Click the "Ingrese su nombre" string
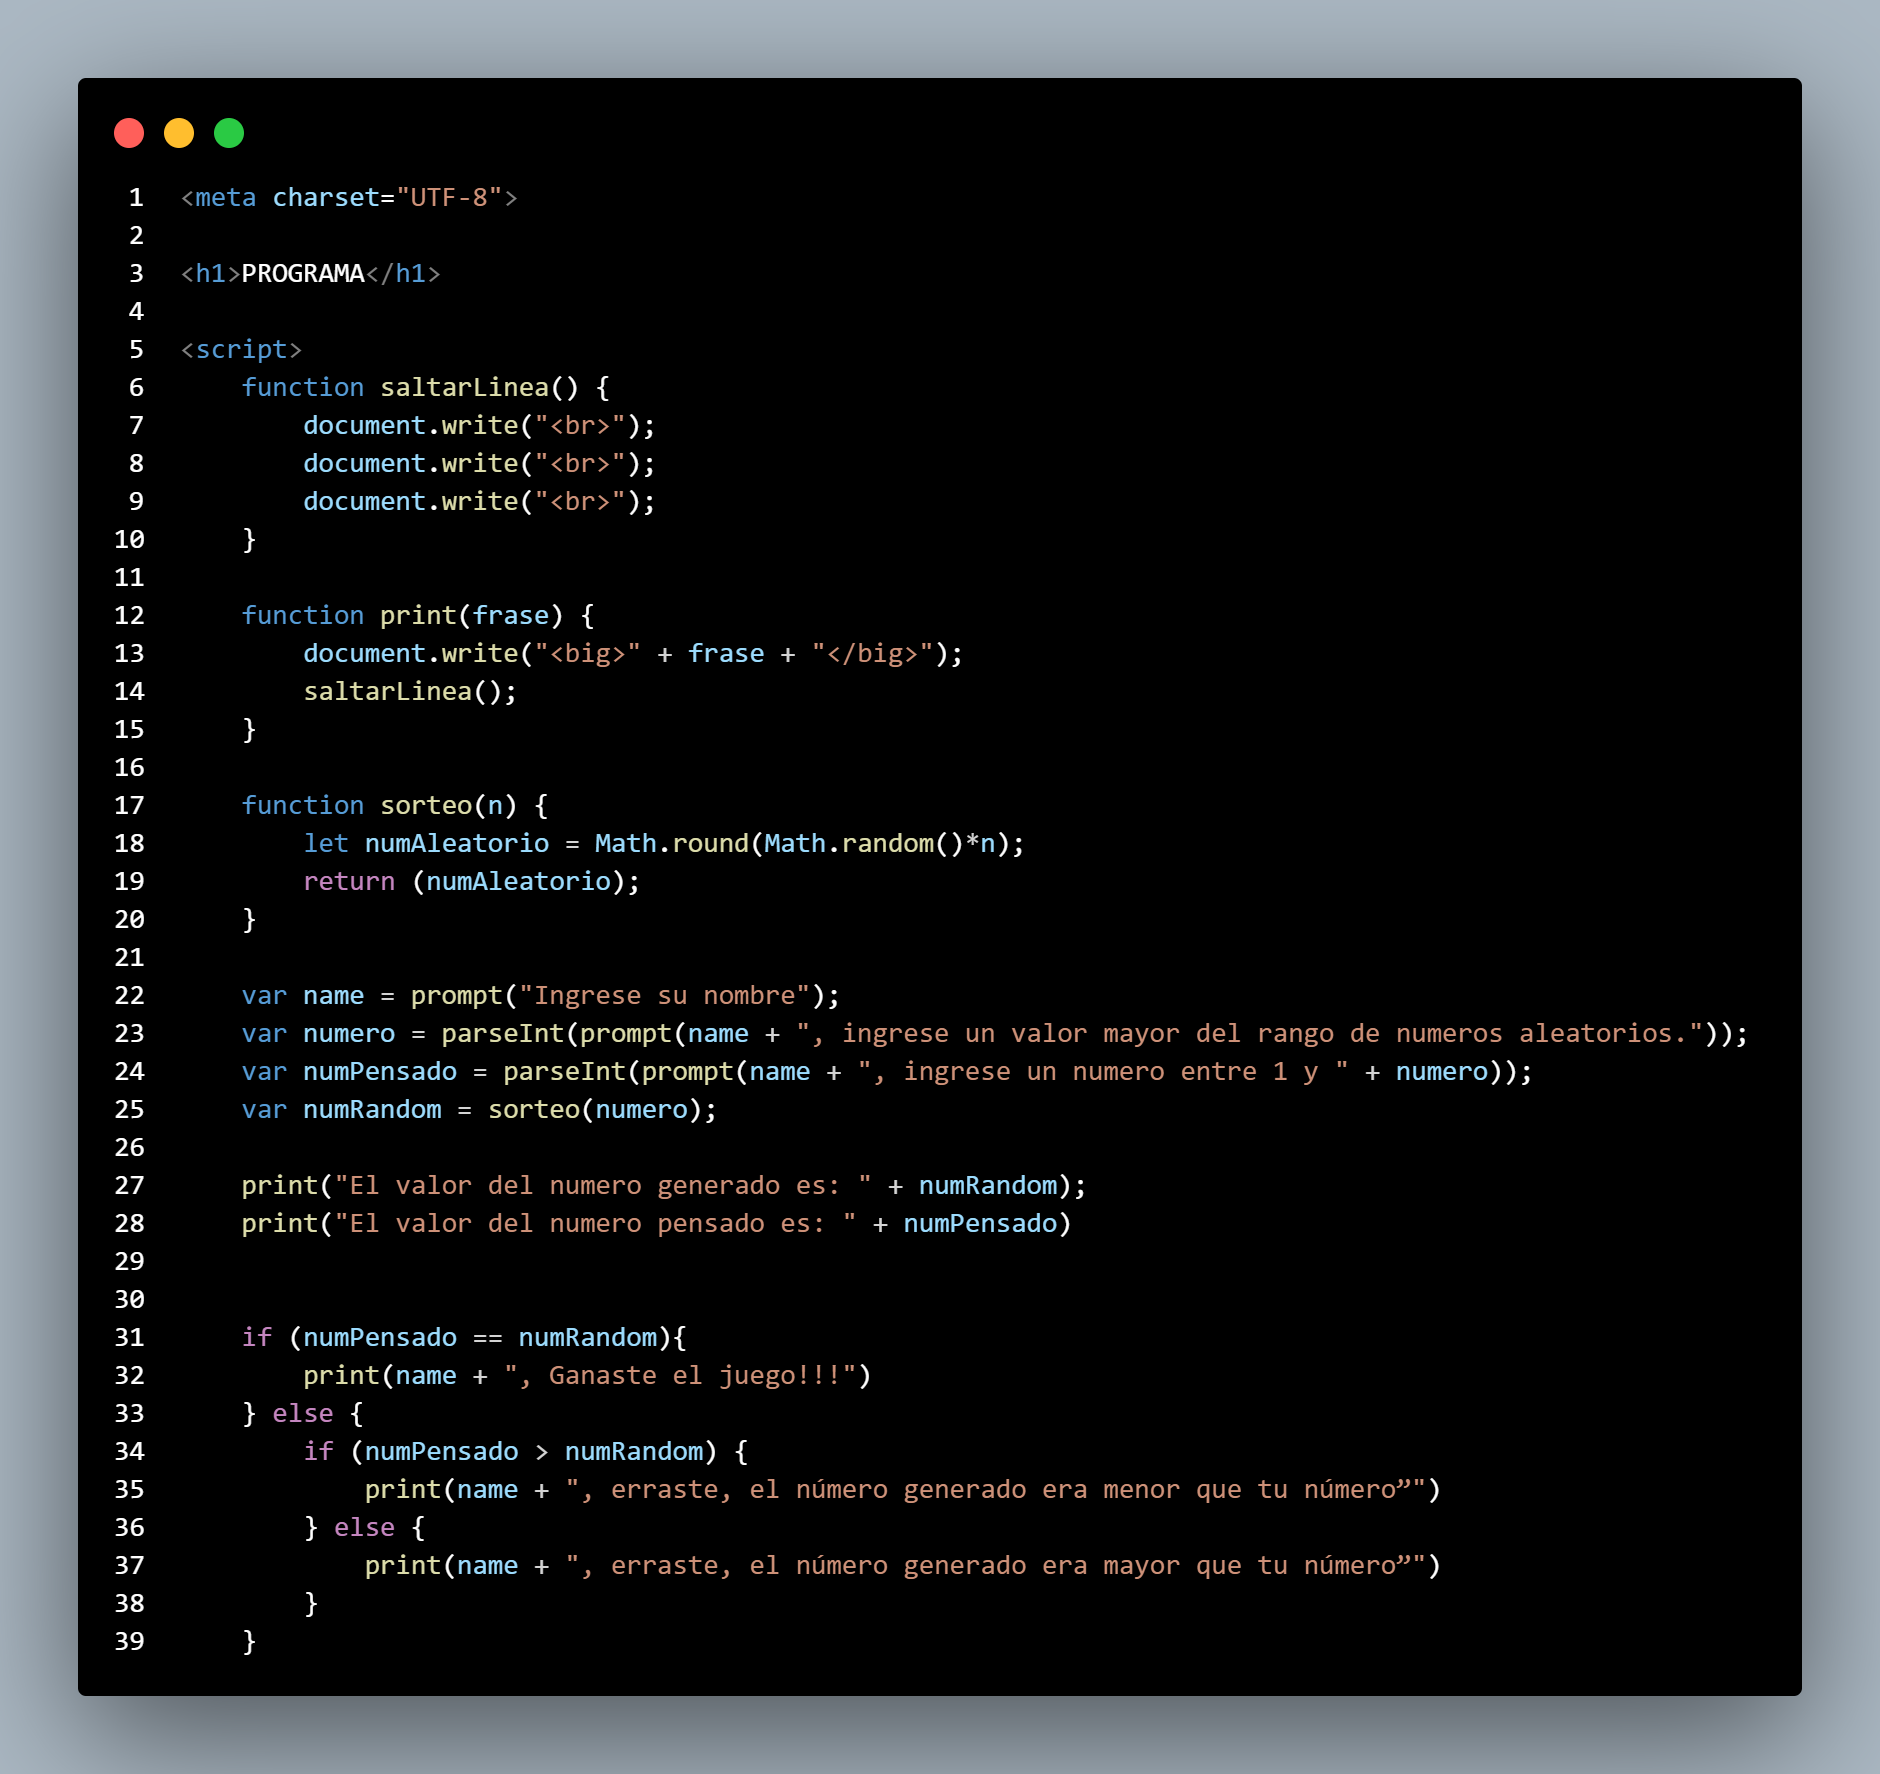Viewport: 1880px width, 1774px height. pos(664,996)
